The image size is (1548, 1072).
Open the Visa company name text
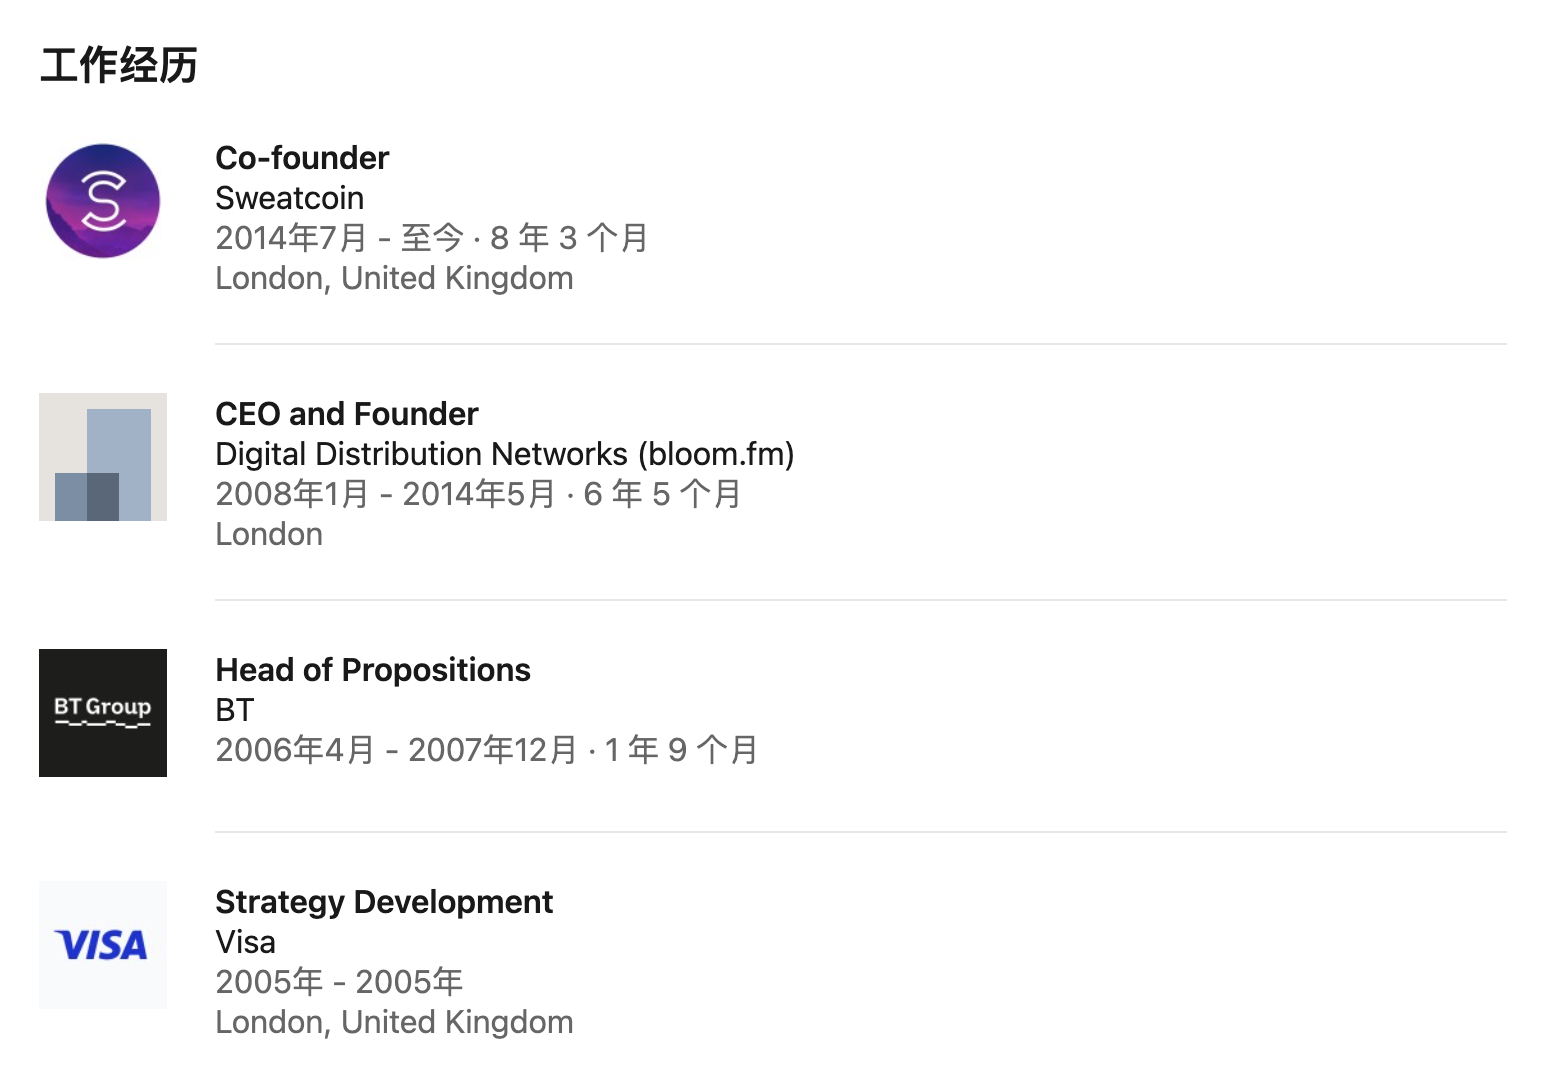246,942
